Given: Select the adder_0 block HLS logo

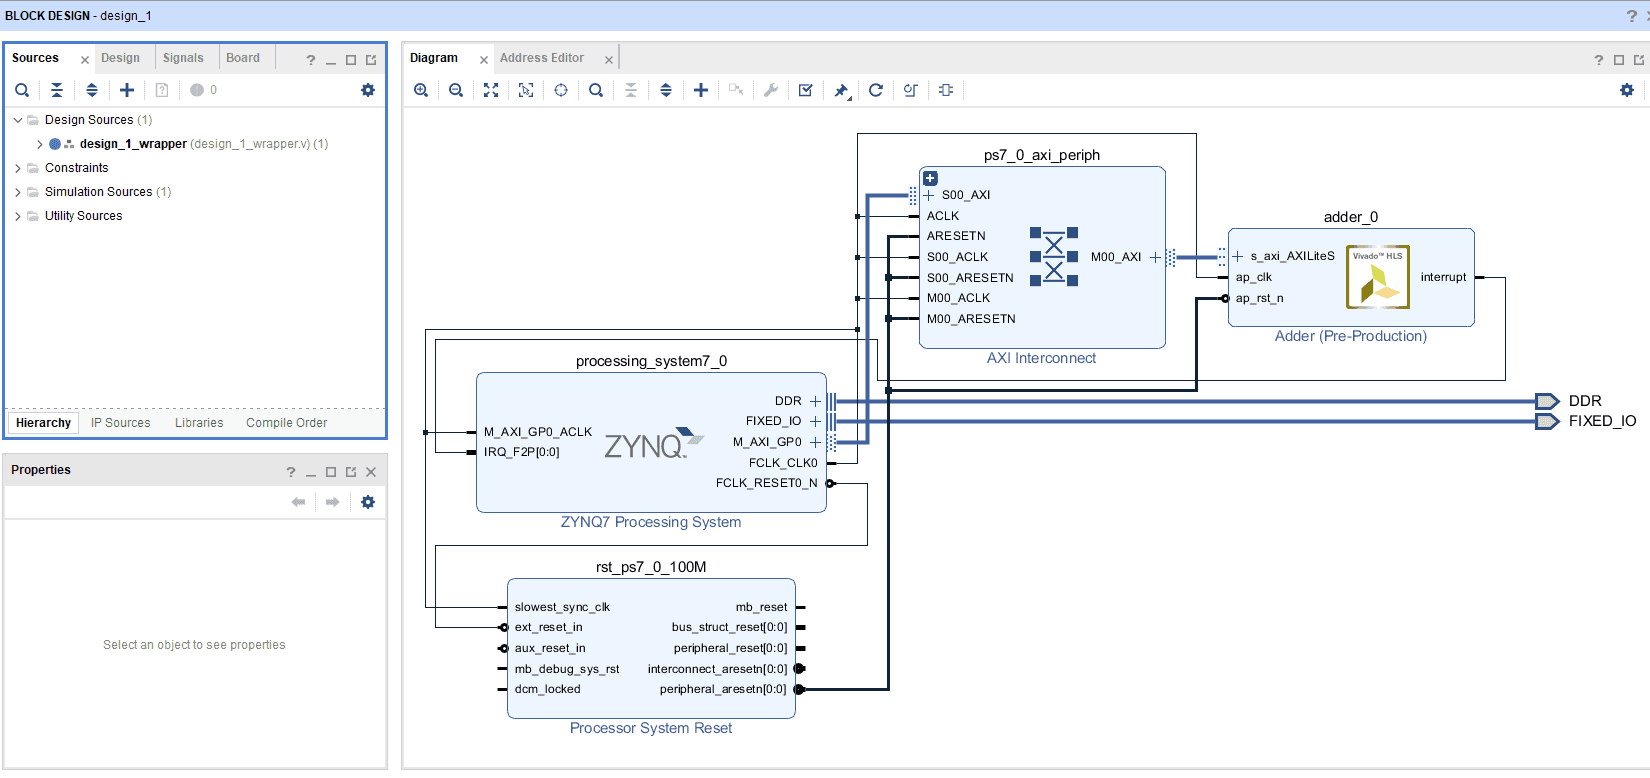Looking at the screenshot, I should click(x=1378, y=277).
